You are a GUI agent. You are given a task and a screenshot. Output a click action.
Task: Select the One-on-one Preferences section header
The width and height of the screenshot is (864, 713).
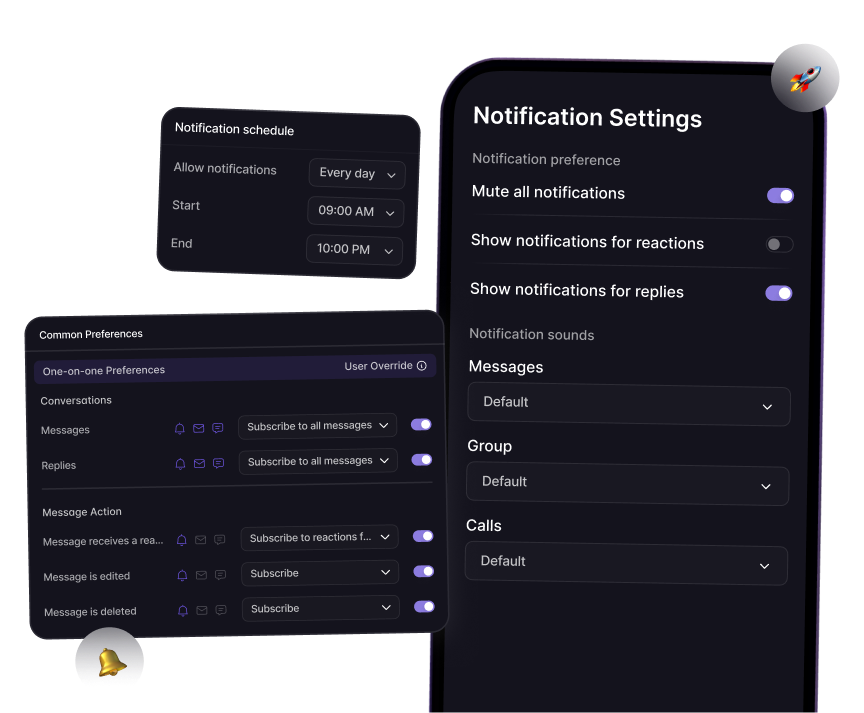pos(104,370)
